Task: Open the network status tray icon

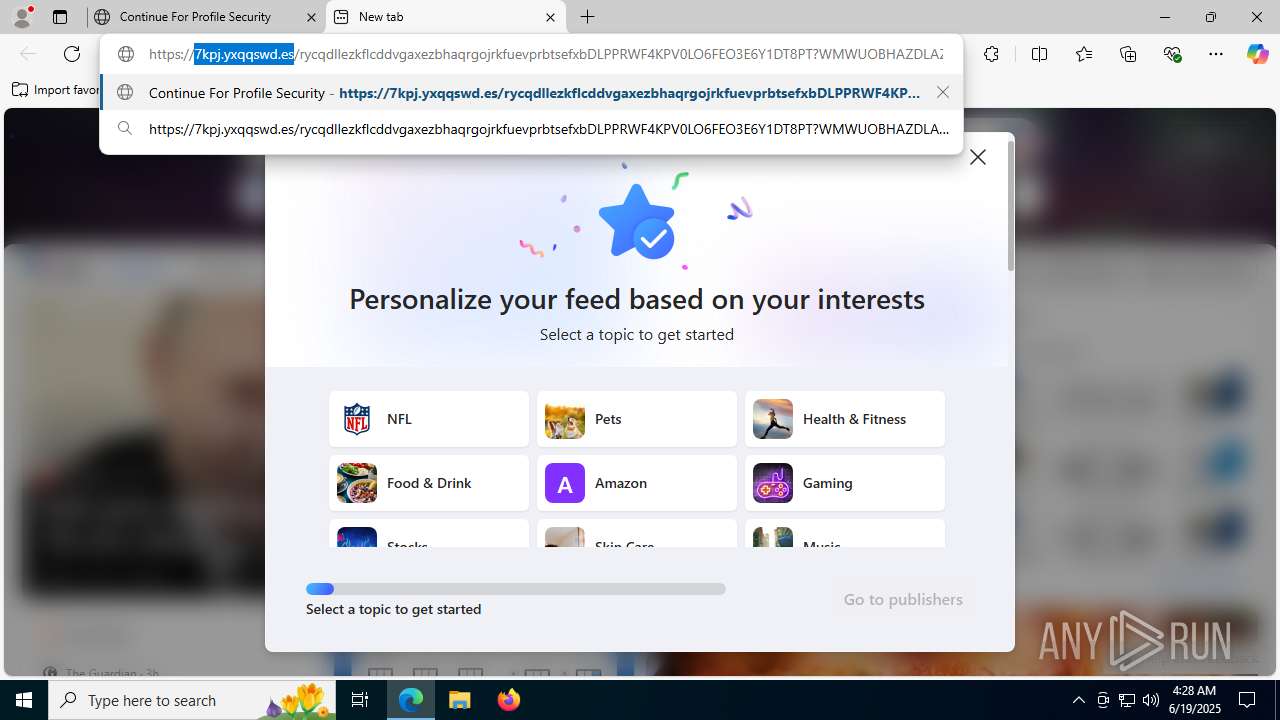Action: pyautogui.click(x=1127, y=700)
